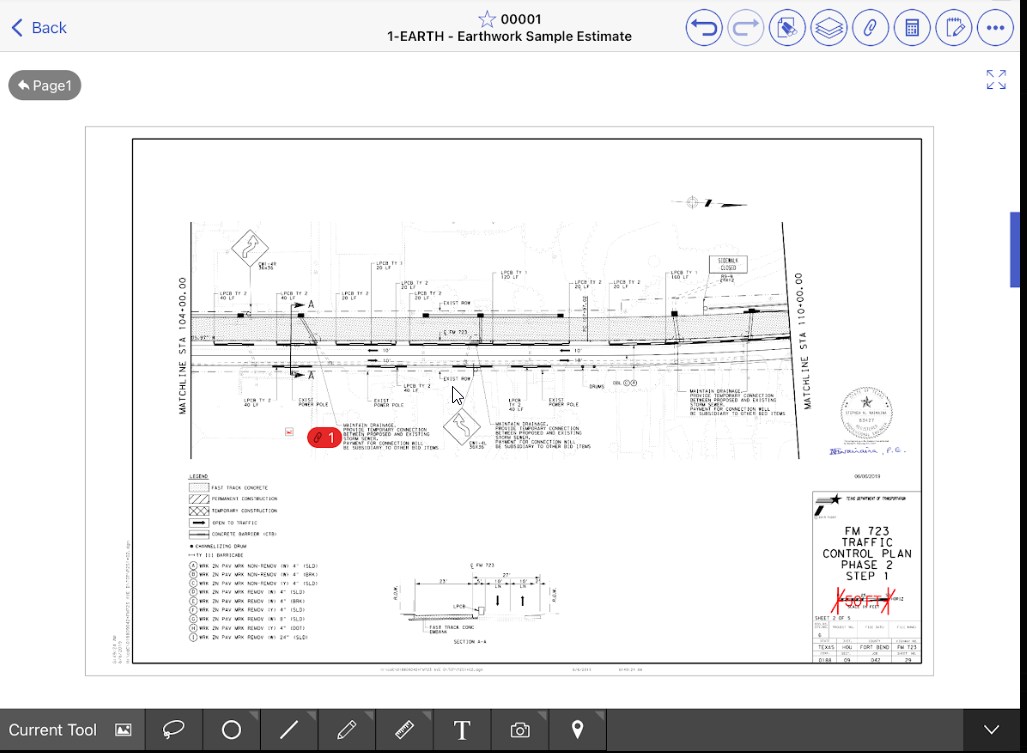Open the camera photo tool
Image resolution: width=1027 pixels, height=753 pixels.
pos(519,730)
